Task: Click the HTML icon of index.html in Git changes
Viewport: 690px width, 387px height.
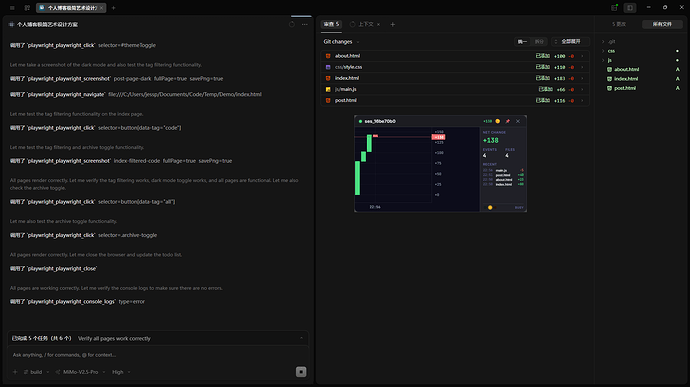Action: coord(328,78)
